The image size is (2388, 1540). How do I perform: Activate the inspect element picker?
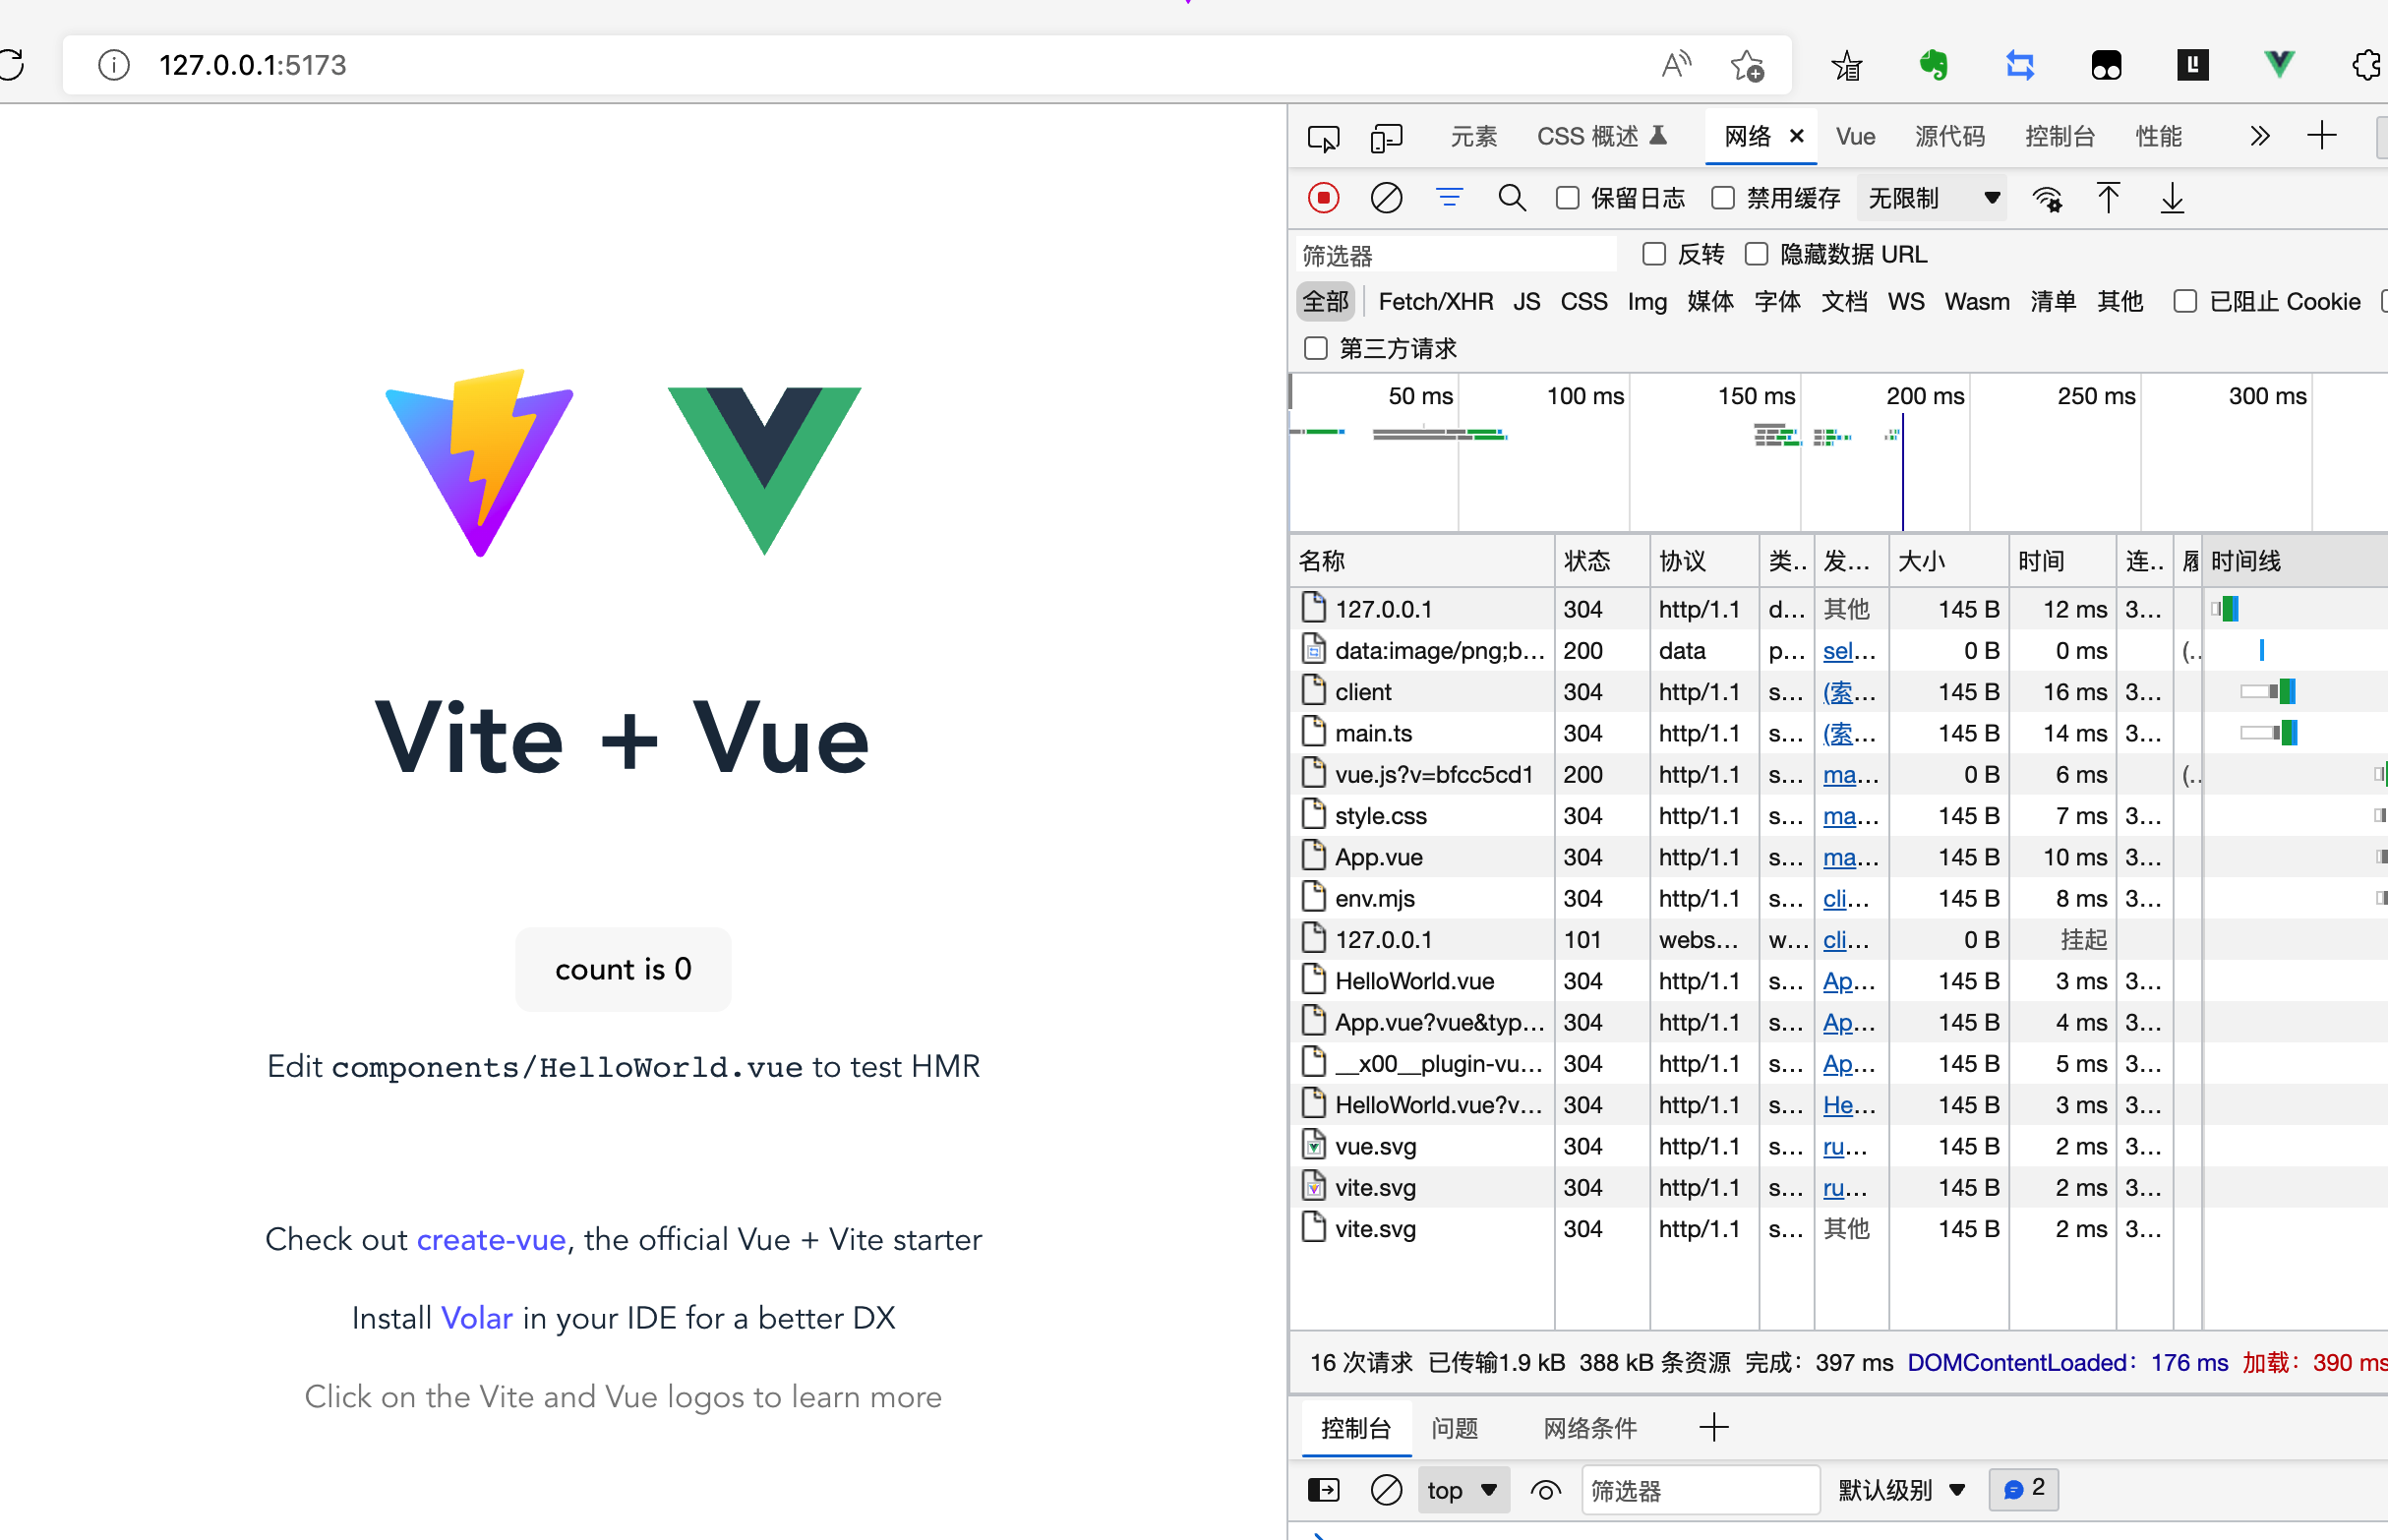[1323, 137]
